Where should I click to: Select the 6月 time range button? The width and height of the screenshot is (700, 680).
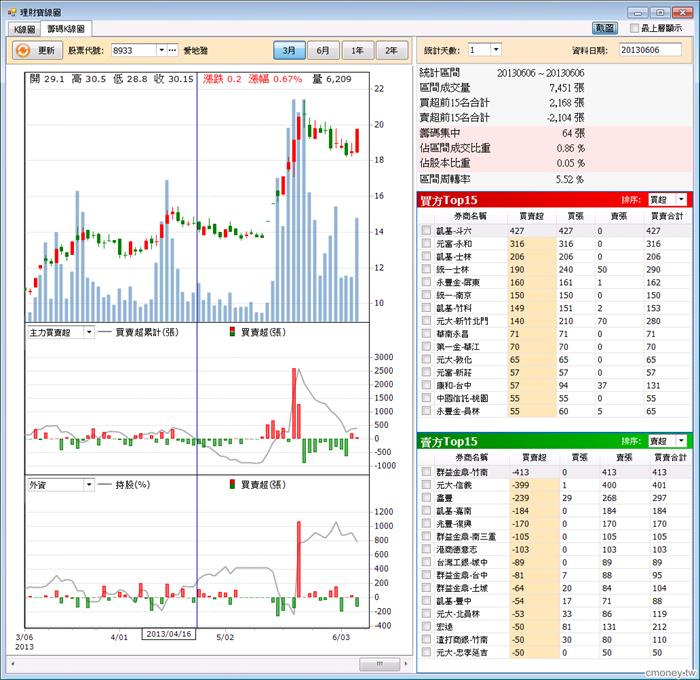point(323,50)
